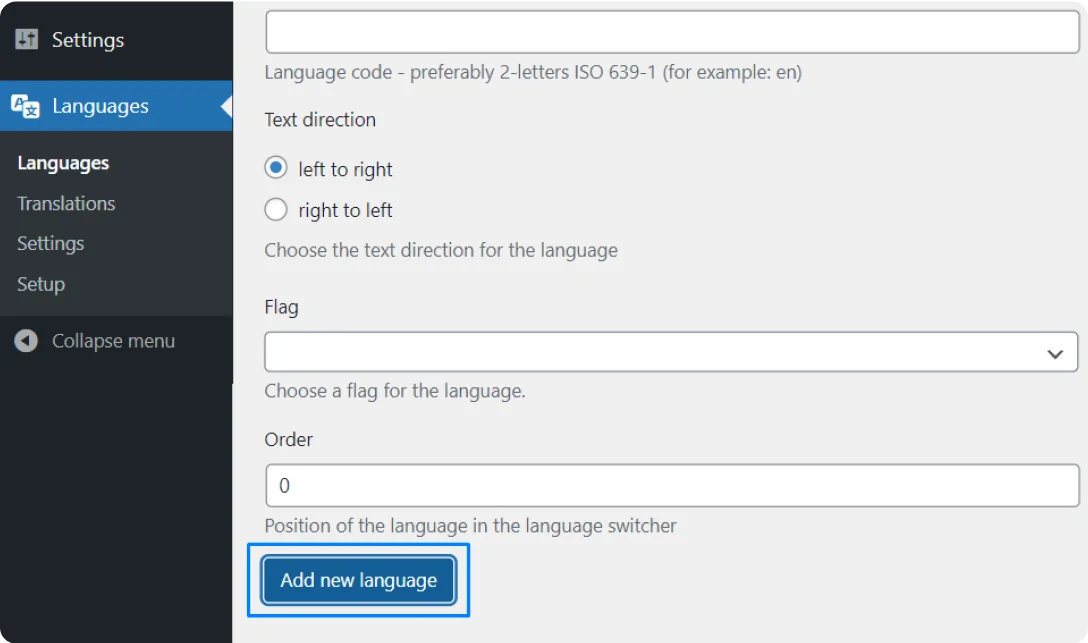Navigate to the Setup submenu item
This screenshot has height=643, width=1088.
point(40,284)
